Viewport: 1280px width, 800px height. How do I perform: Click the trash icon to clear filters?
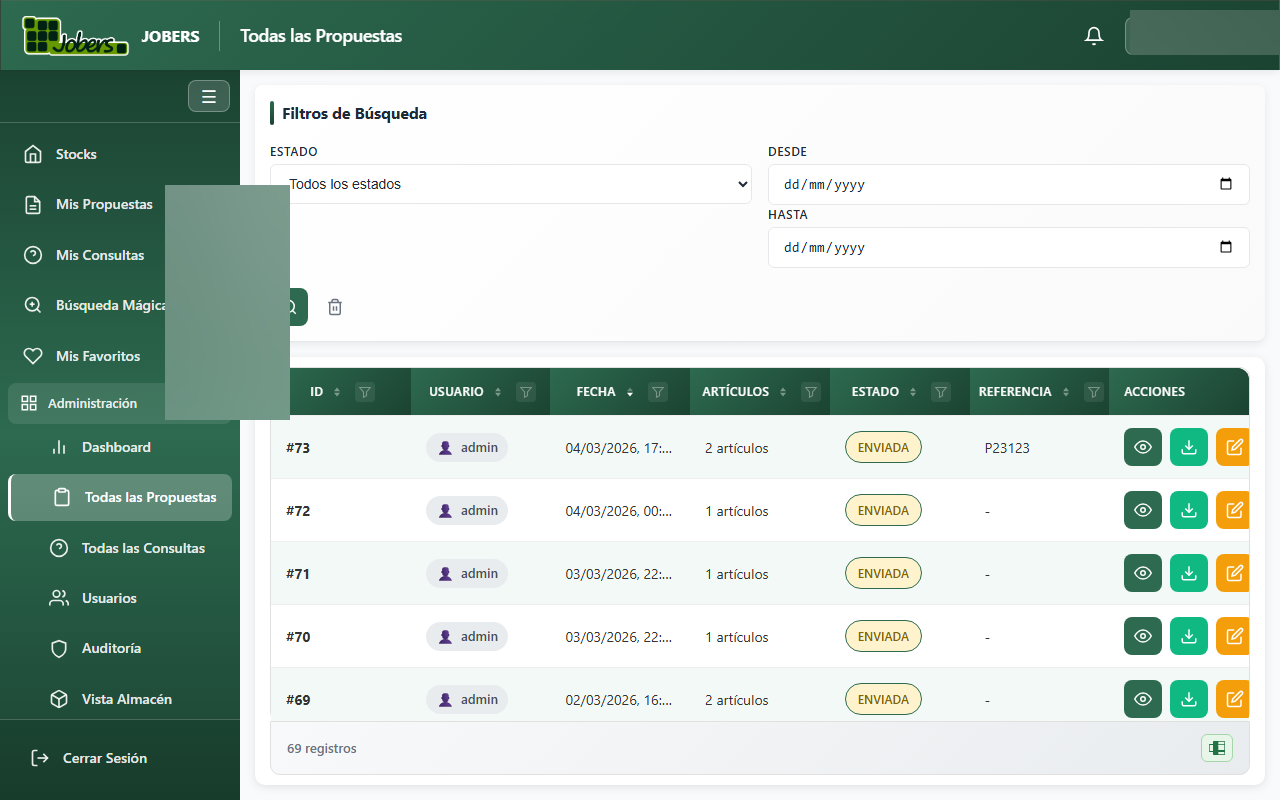(x=335, y=307)
